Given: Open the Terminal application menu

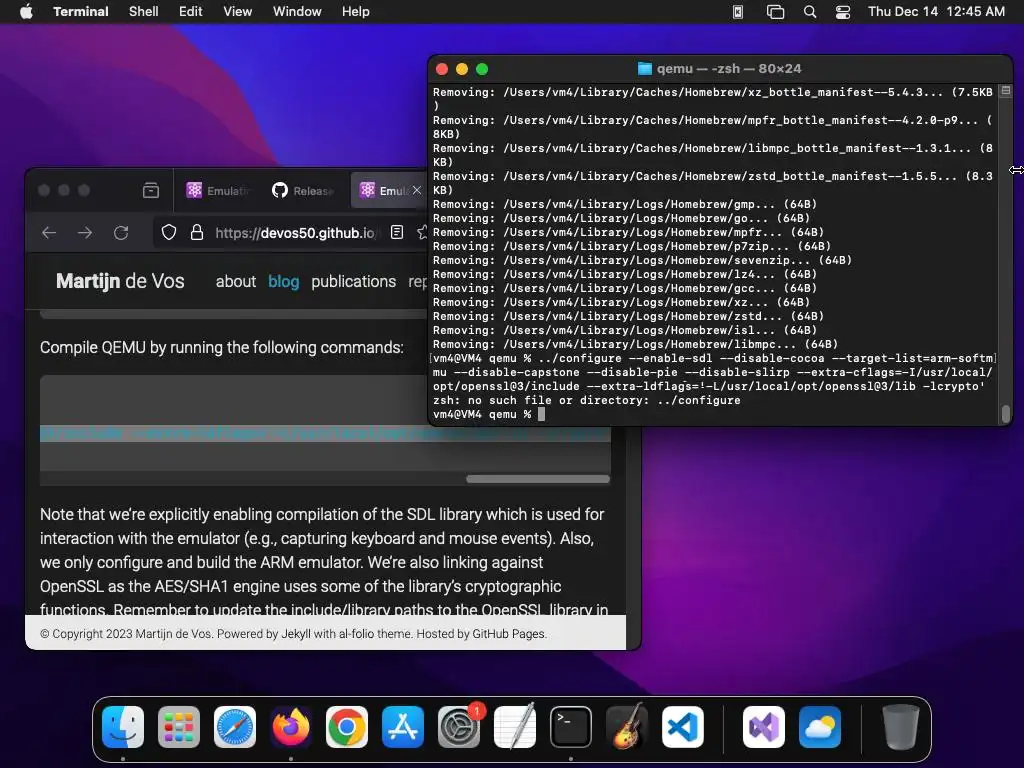Looking at the screenshot, I should (81, 11).
